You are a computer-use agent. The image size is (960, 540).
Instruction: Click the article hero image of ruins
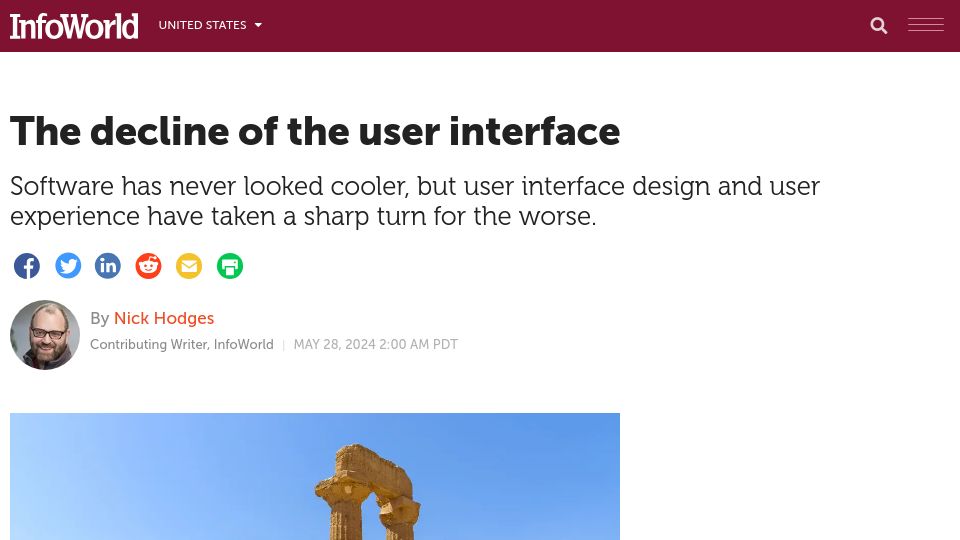[315, 476]
